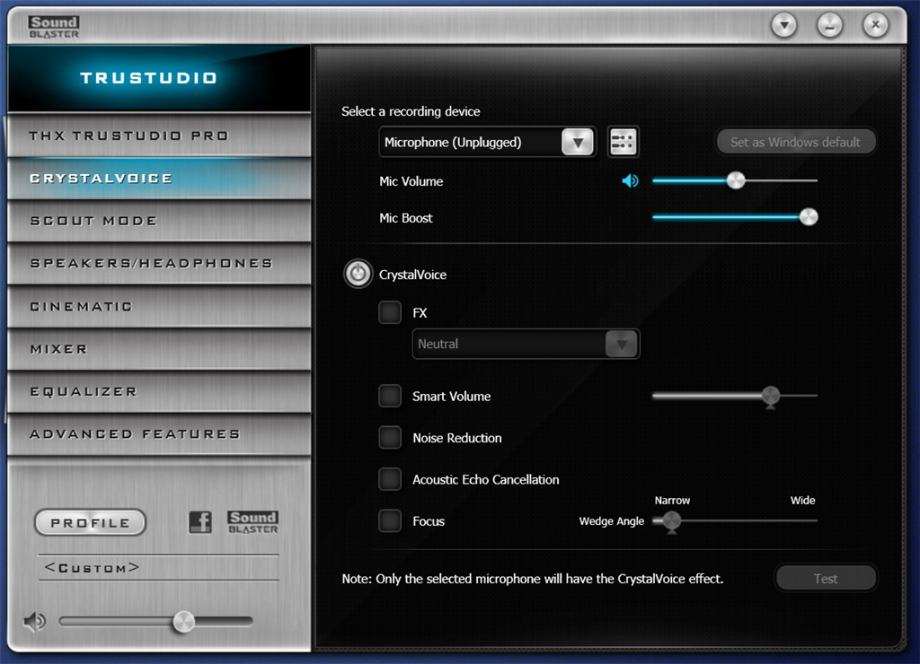Open the THX TruStudio Pro section
The image size is (920, 664).
click(x=159, y=135)
